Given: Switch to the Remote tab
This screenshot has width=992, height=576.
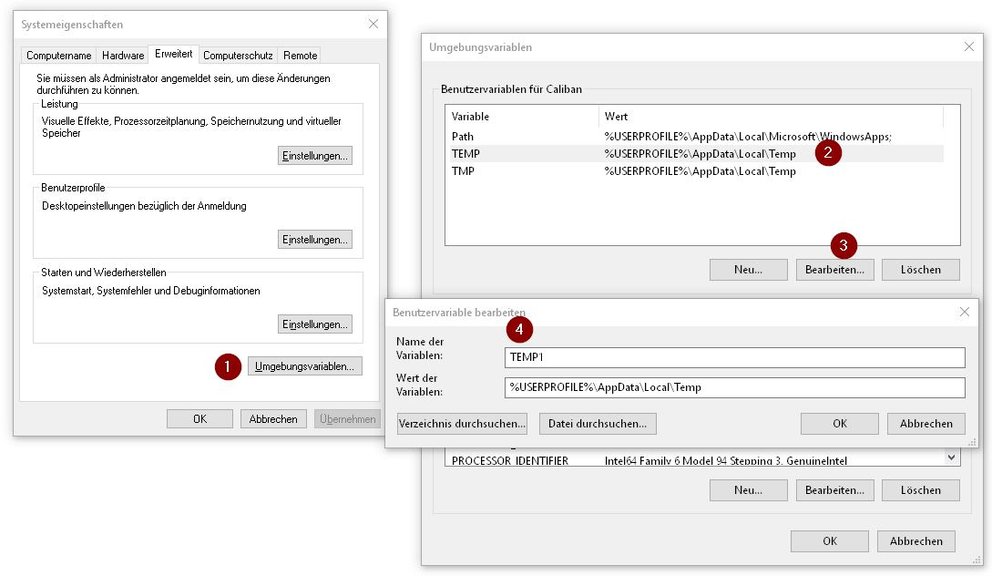Looking at the screenshot, I should pos(299,55).
